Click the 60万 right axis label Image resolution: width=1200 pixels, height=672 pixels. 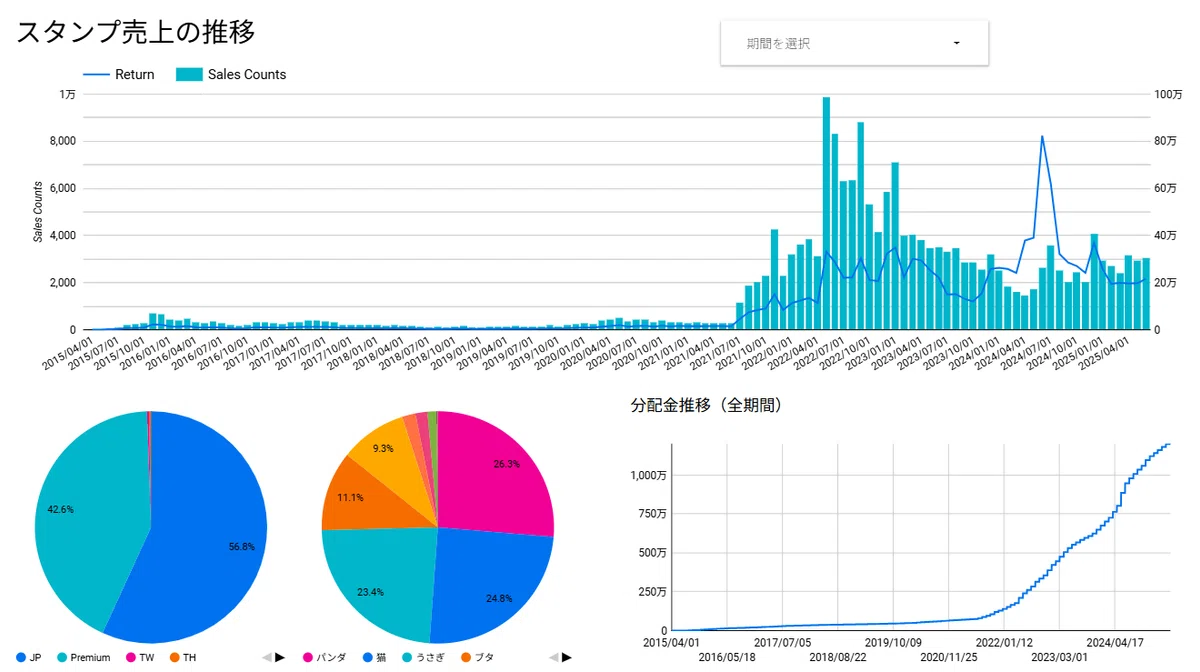(1167, 188)
